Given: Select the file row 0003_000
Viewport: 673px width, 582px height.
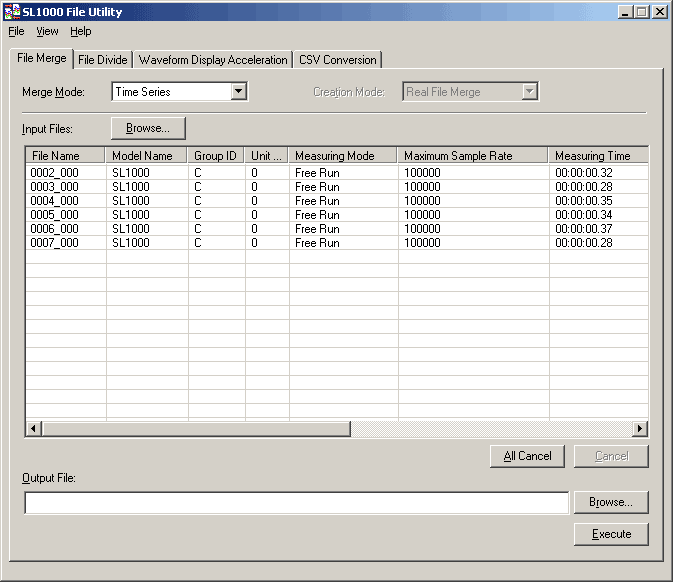Looking at the screenshot, I should point(337,187).
